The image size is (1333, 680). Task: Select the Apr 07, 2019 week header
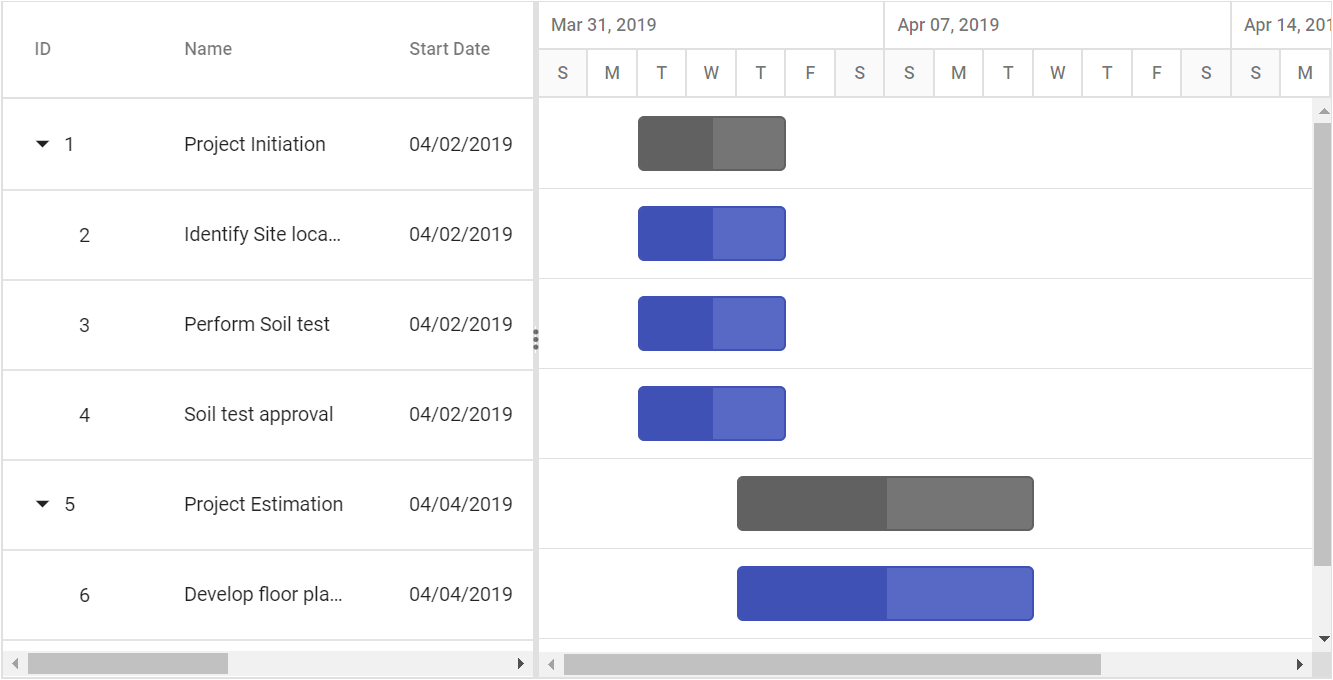tap(1058, 25)
